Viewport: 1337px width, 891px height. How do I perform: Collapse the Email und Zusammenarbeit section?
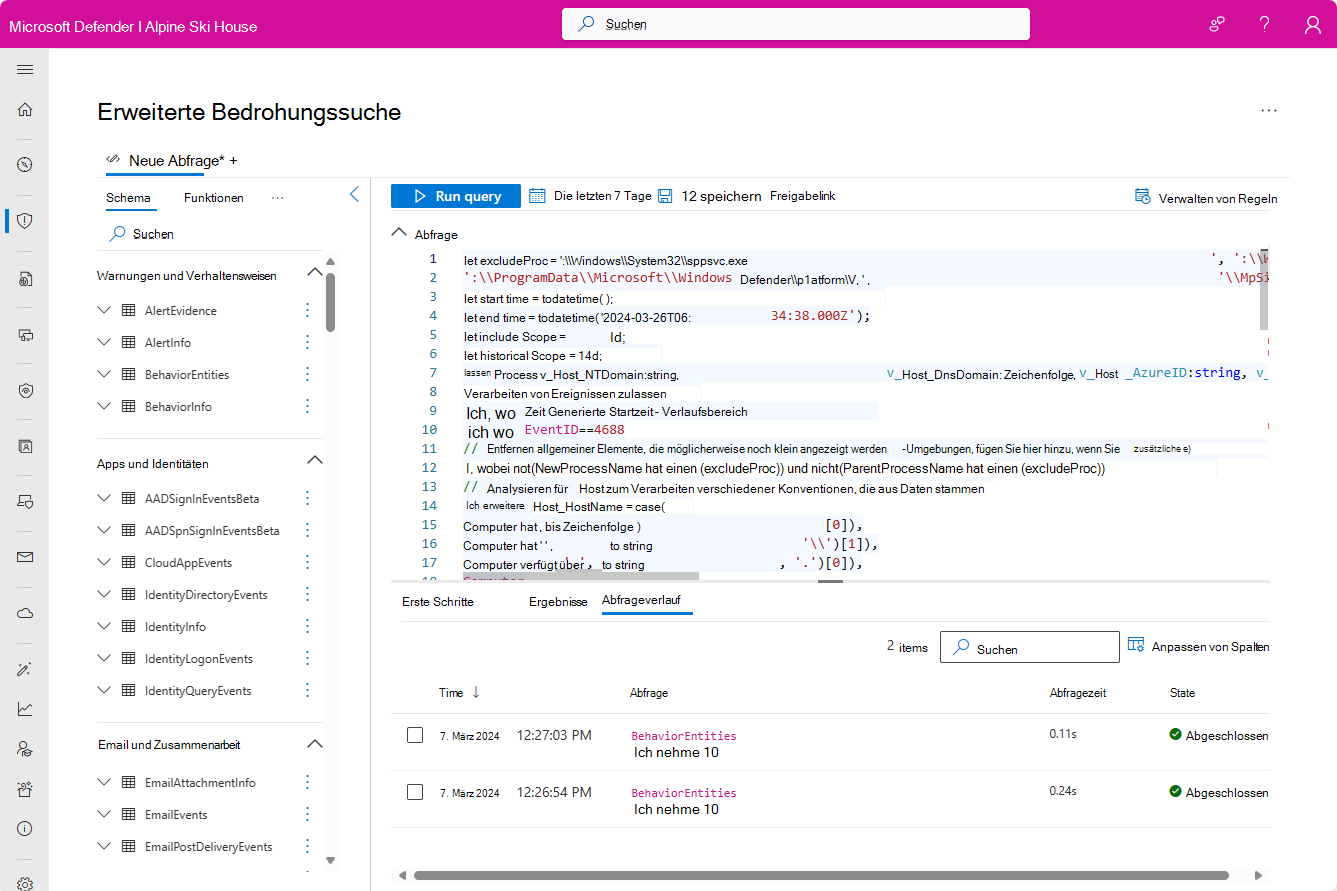(314, 744)
